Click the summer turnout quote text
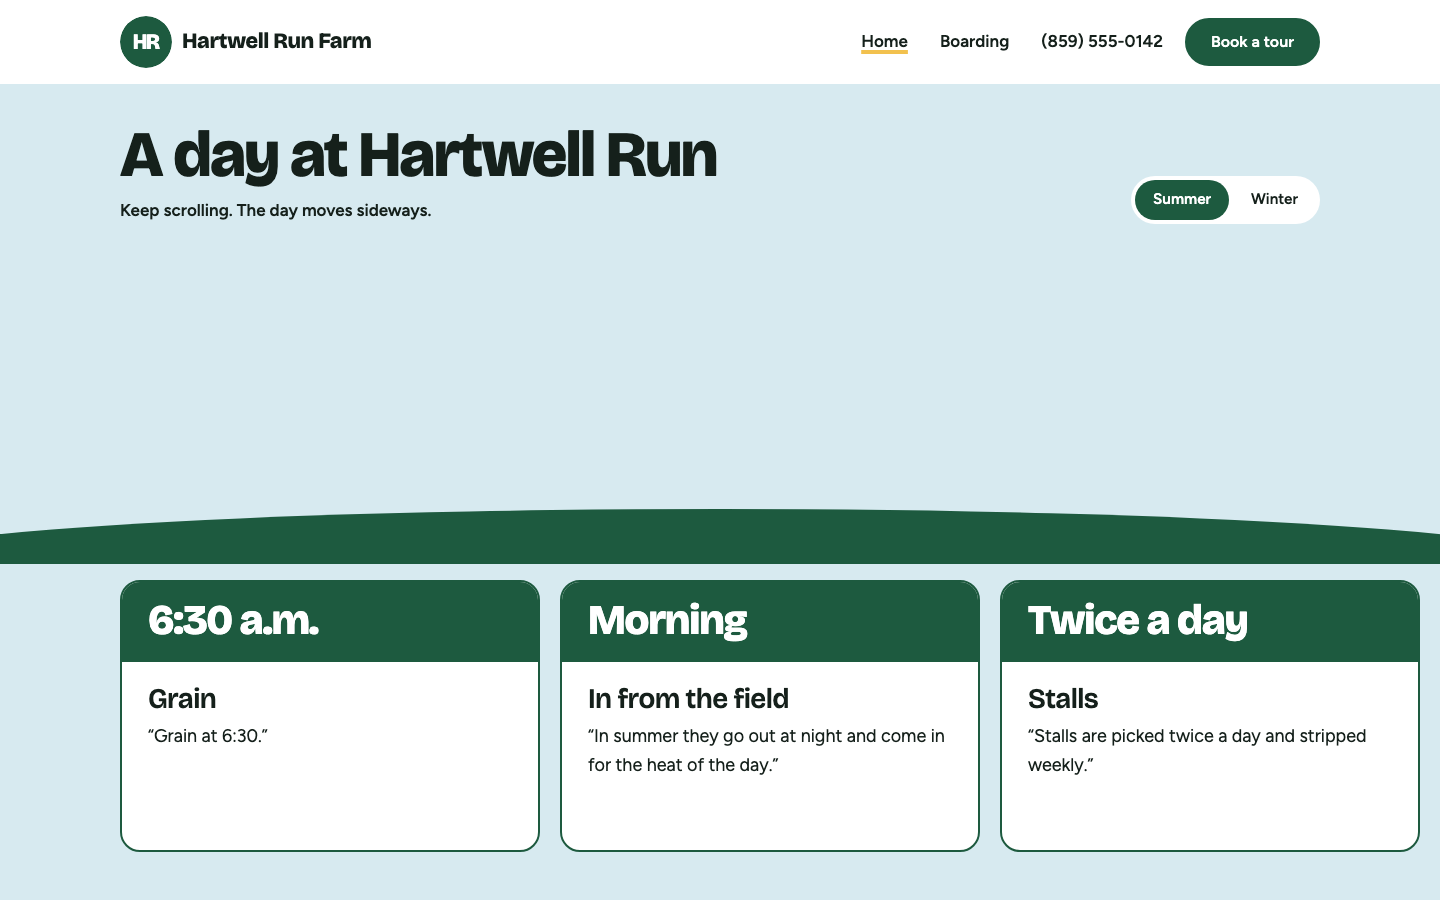1440x900 pixels. pos(766,750)
